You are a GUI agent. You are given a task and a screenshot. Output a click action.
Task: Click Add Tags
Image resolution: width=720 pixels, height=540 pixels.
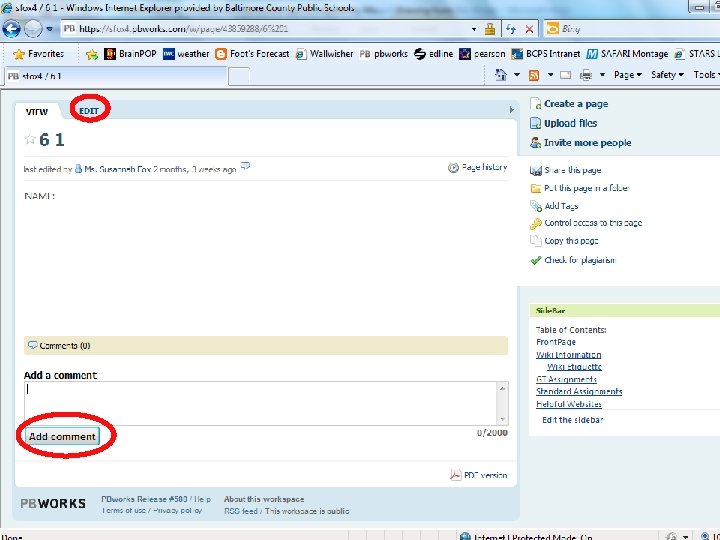pyautogui.click(x=555, y=206)
